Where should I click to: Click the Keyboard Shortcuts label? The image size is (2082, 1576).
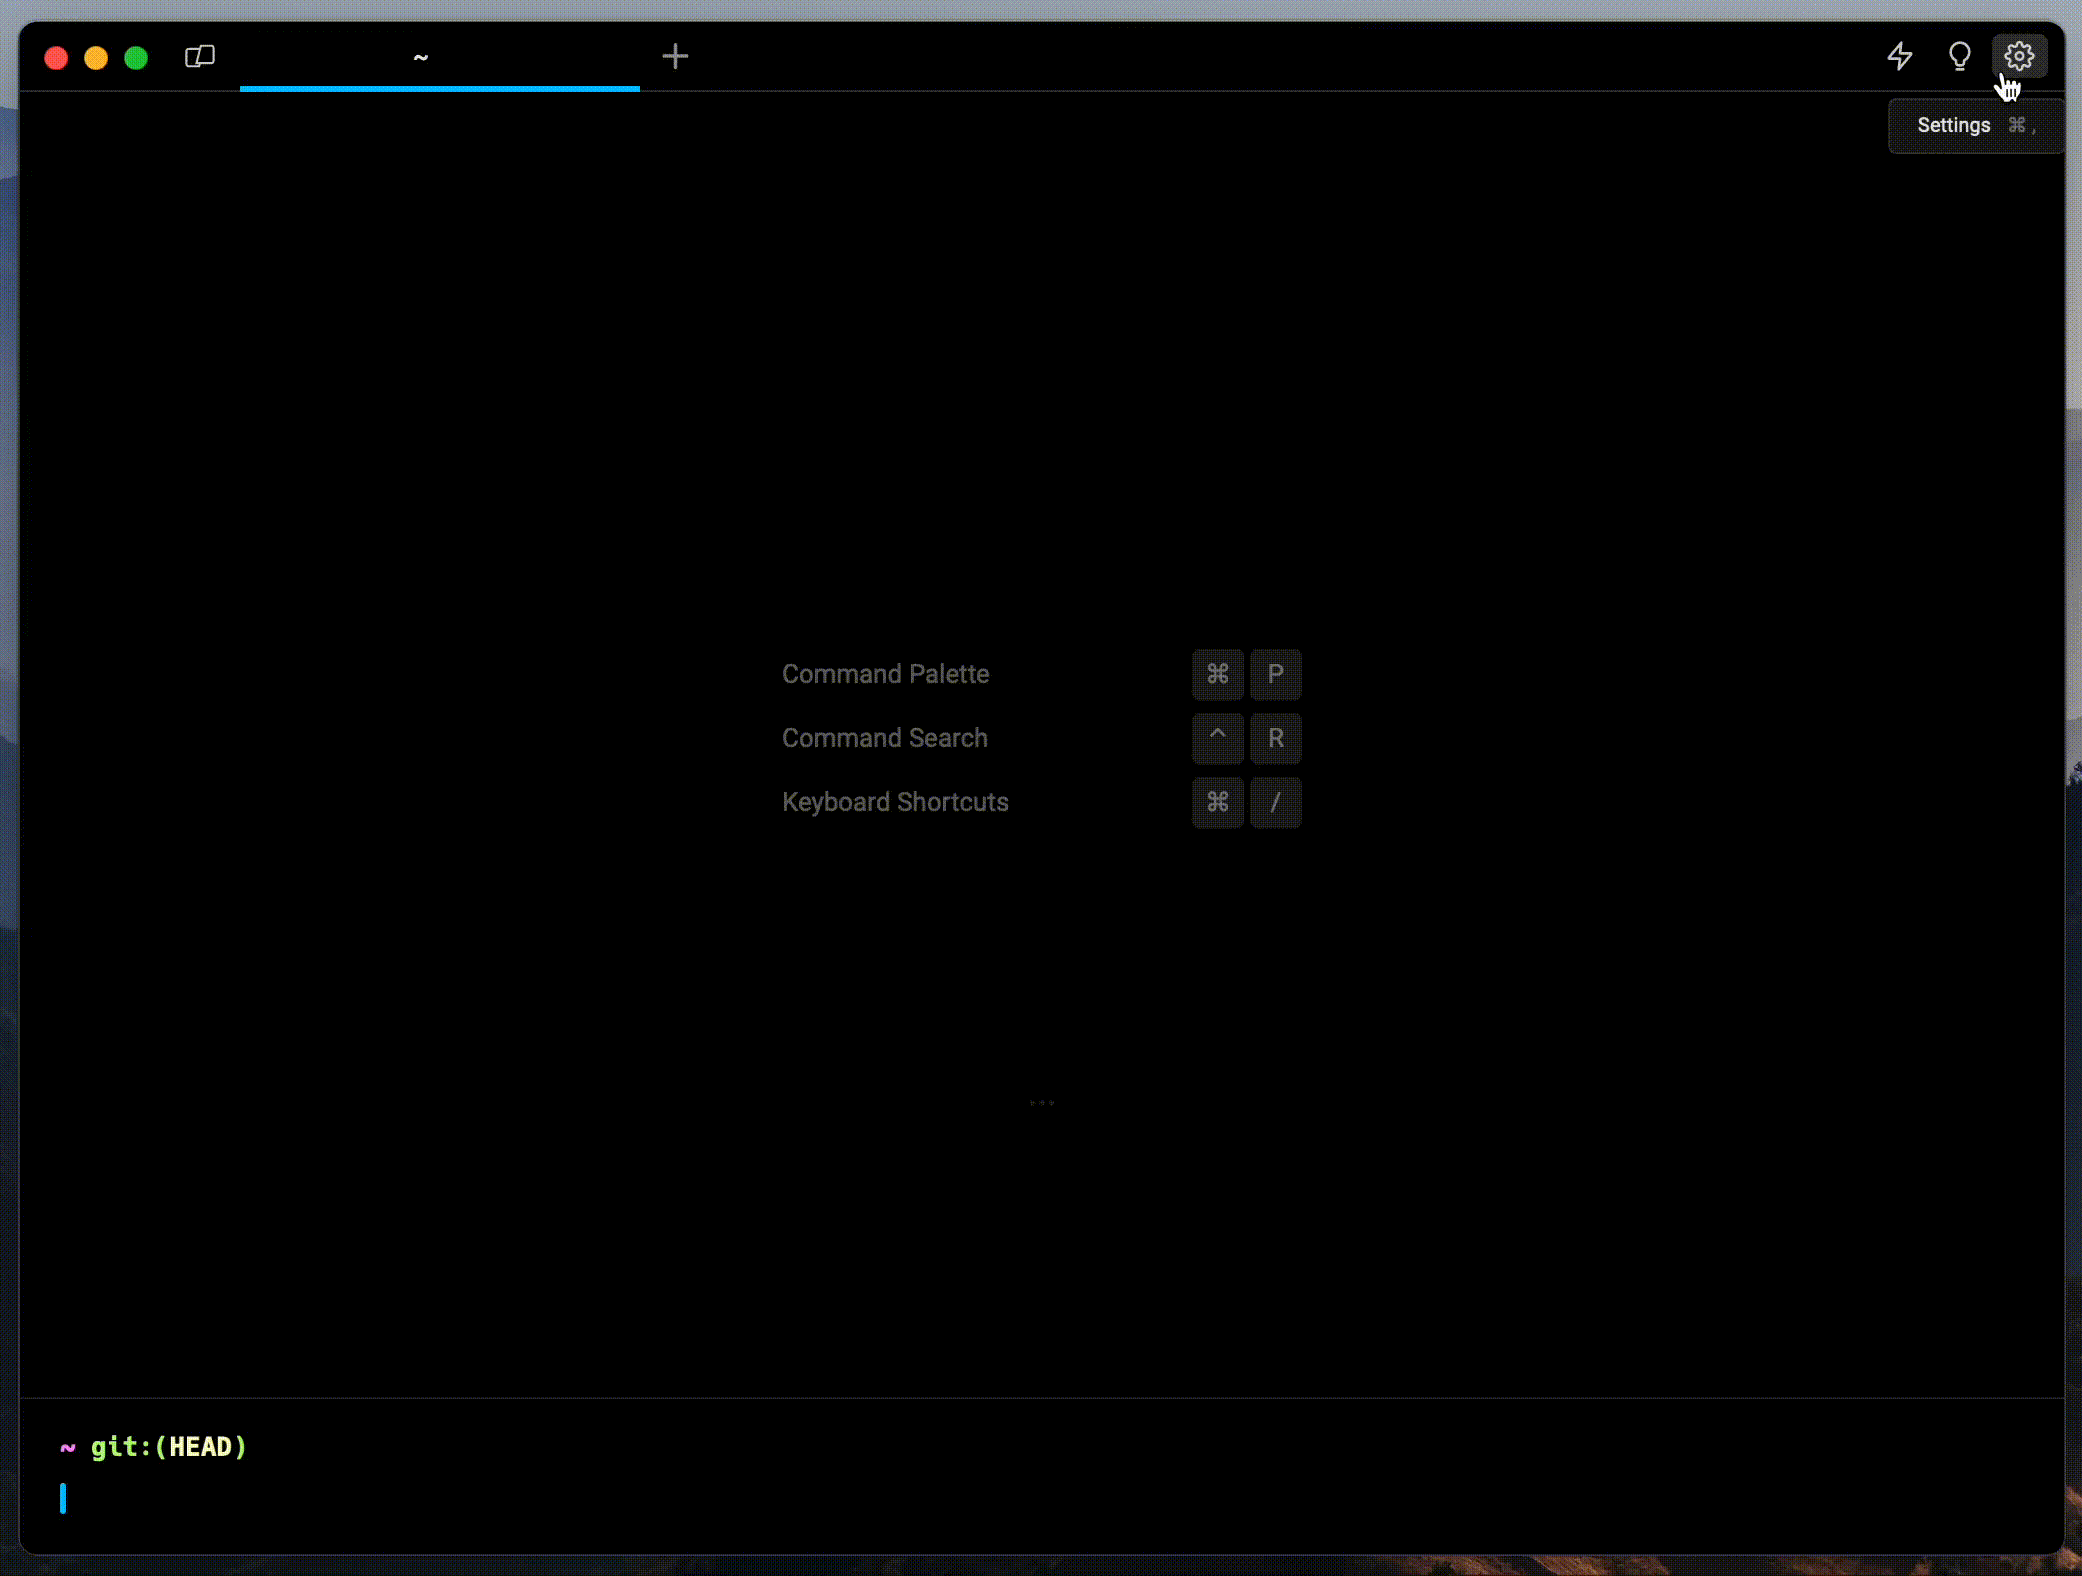[895, 802]
